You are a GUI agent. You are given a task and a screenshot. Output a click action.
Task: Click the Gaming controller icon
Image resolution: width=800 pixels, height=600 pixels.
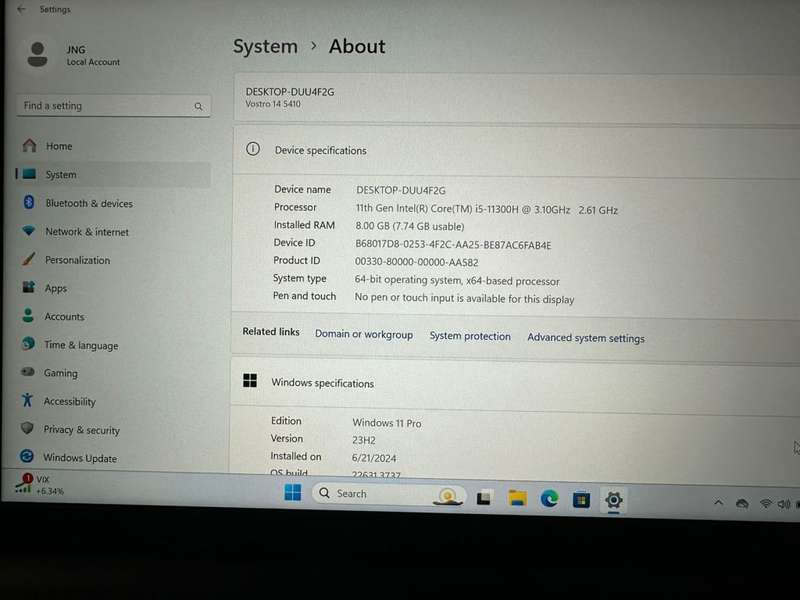pyautogui.click(x=28, y=371)
